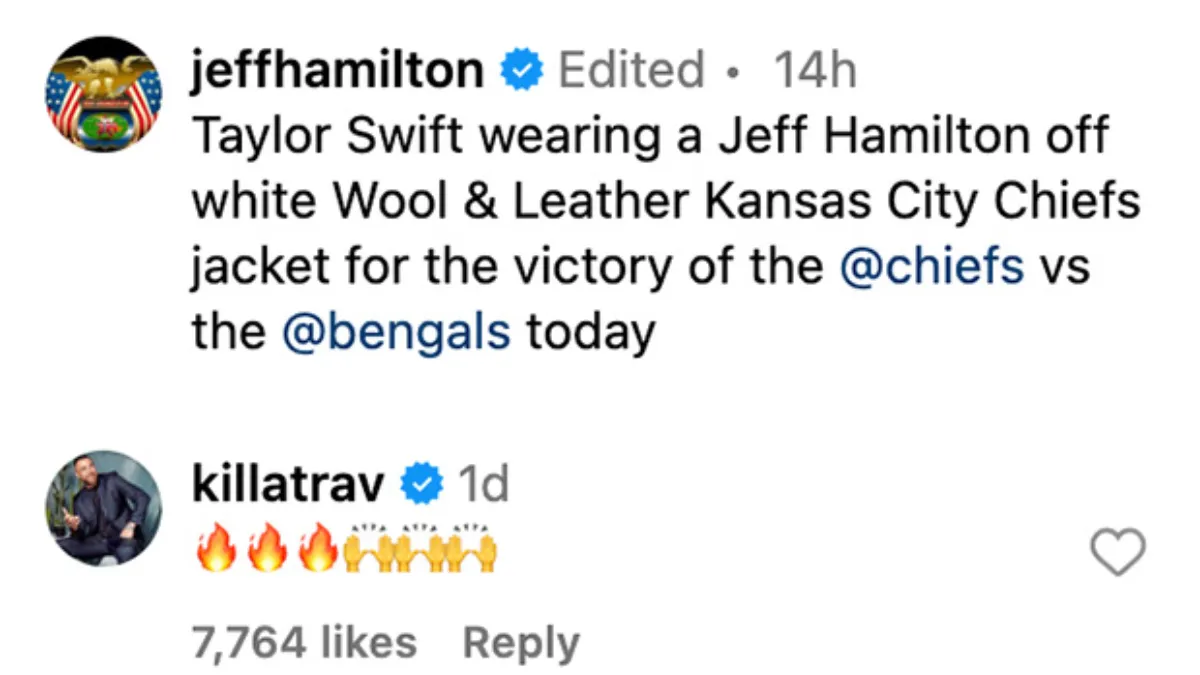Click the third fire emoji in the comment
This screenshot has height=675, width=1200.
[x=318, y=550]
